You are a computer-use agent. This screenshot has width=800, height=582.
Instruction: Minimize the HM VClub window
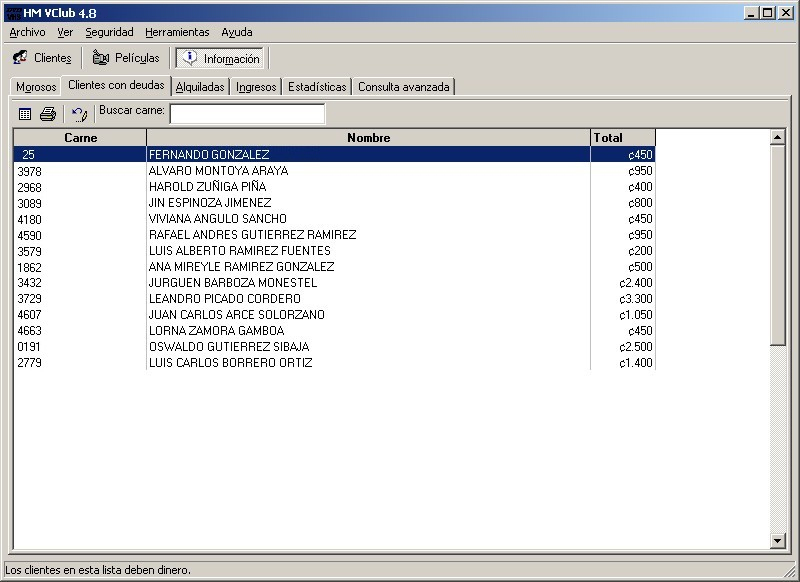tap(751, 13)
